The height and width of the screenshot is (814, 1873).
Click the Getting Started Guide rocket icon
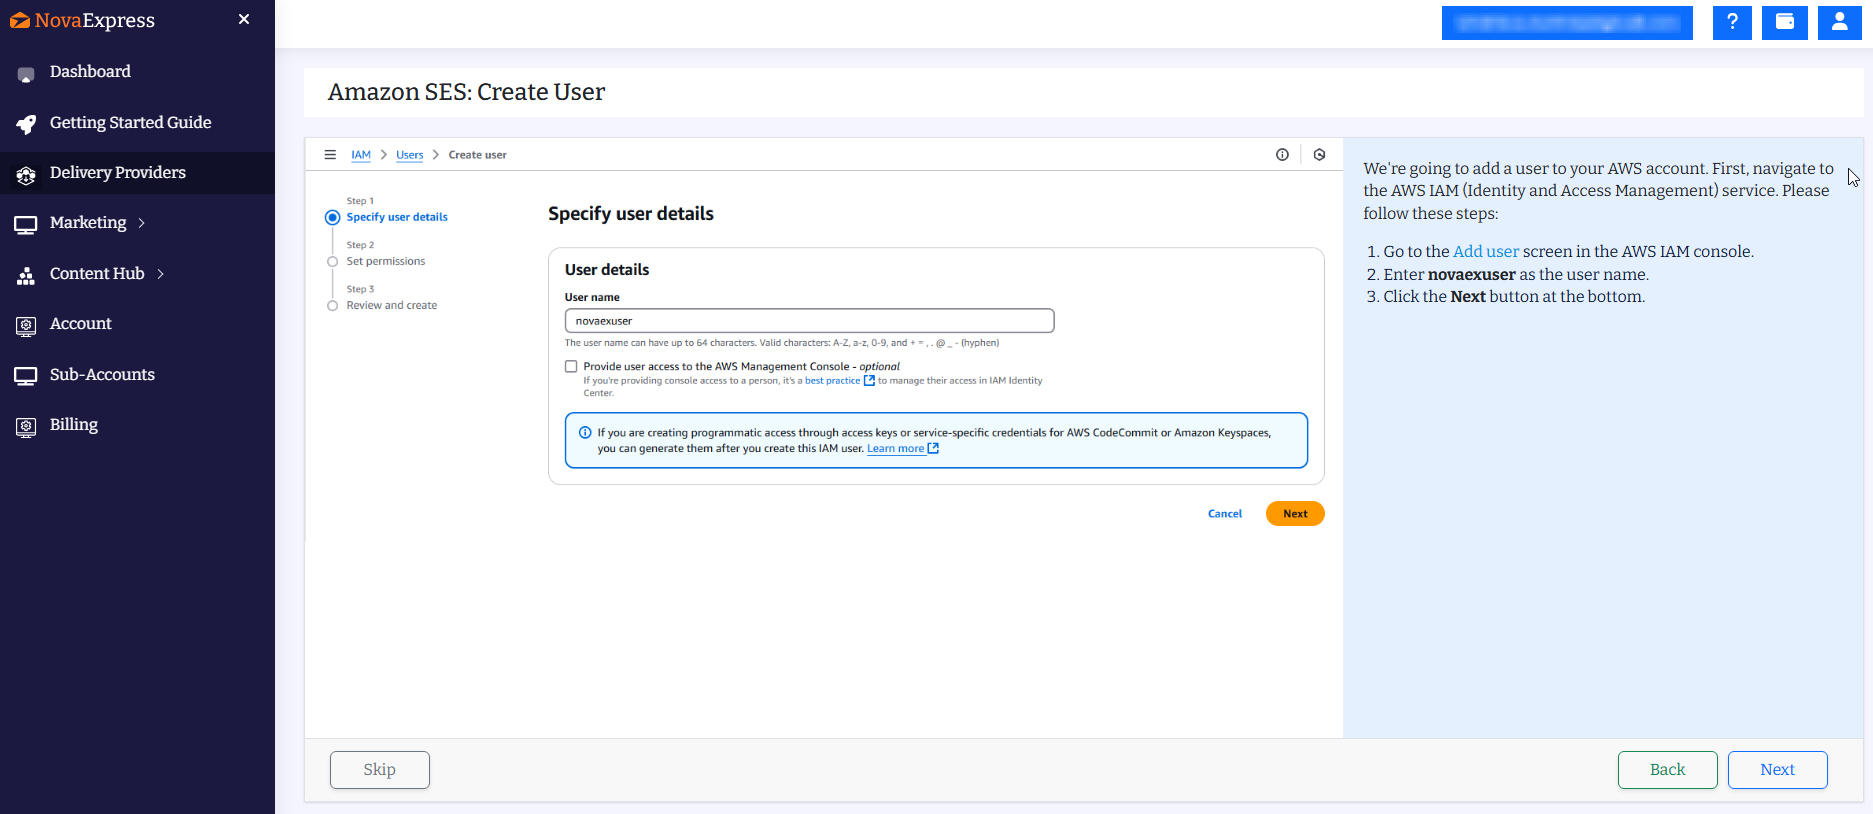coord(26,124)
